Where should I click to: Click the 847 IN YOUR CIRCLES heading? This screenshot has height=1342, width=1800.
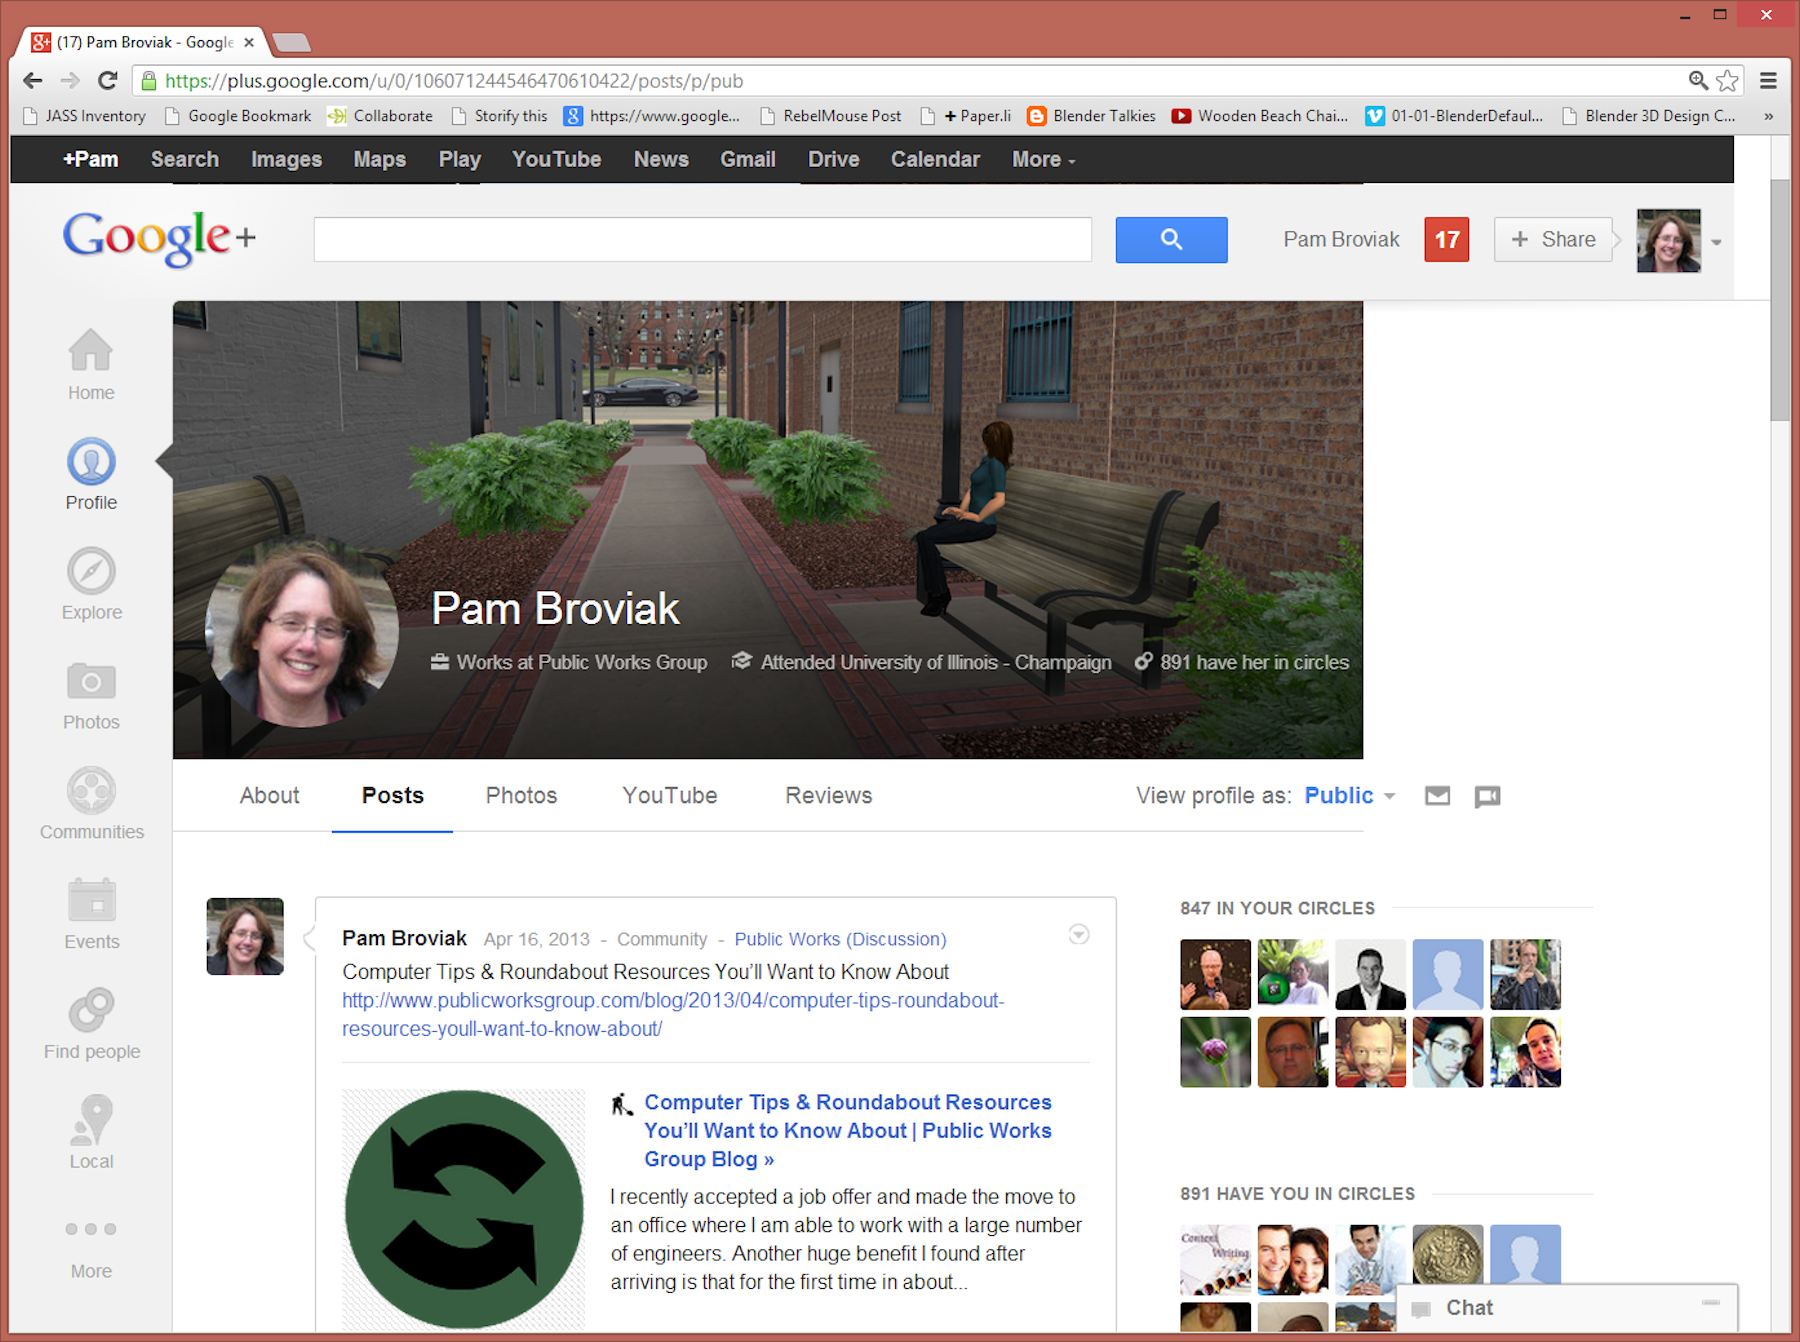coord(1277,908)
